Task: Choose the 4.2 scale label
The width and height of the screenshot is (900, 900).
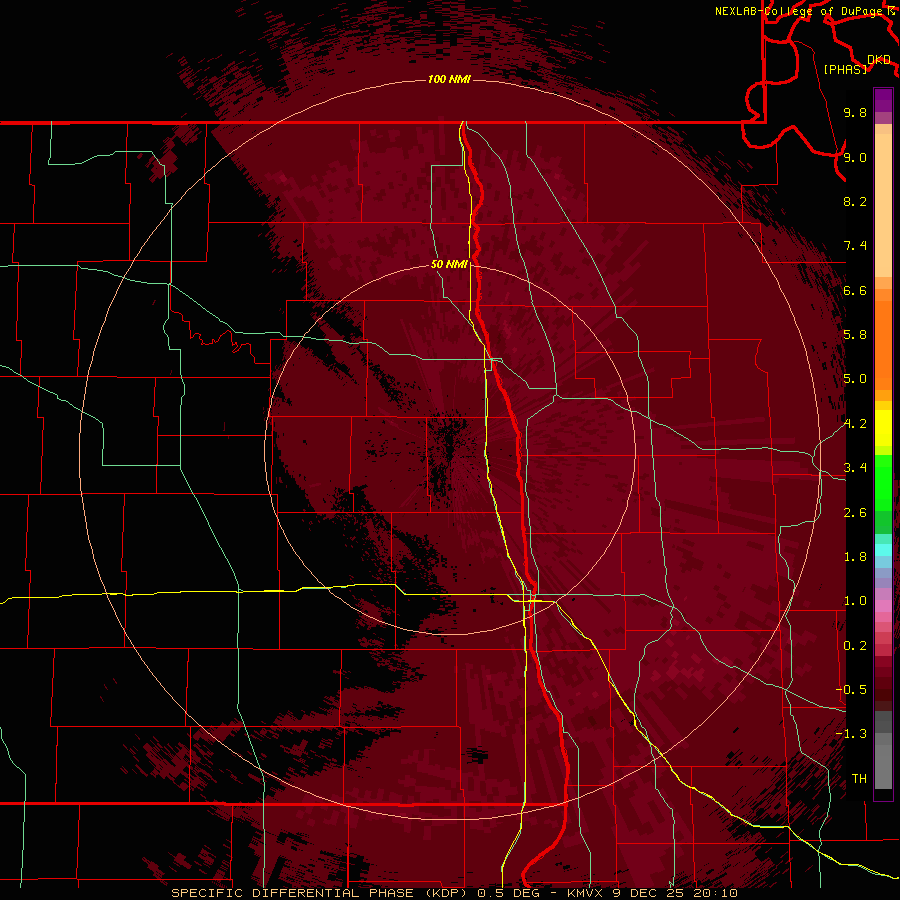Action: click(855, 424)
